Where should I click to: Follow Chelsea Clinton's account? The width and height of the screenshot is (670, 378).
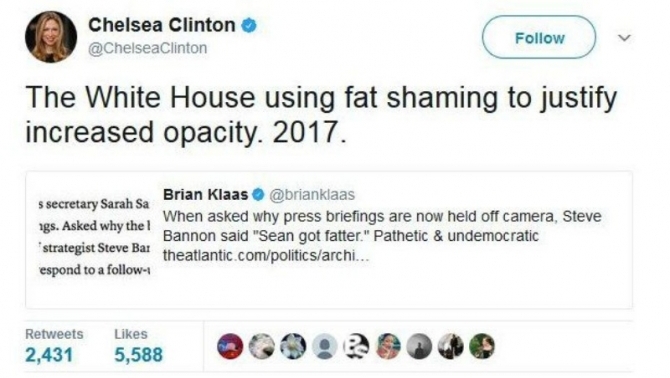coord(539,38)
